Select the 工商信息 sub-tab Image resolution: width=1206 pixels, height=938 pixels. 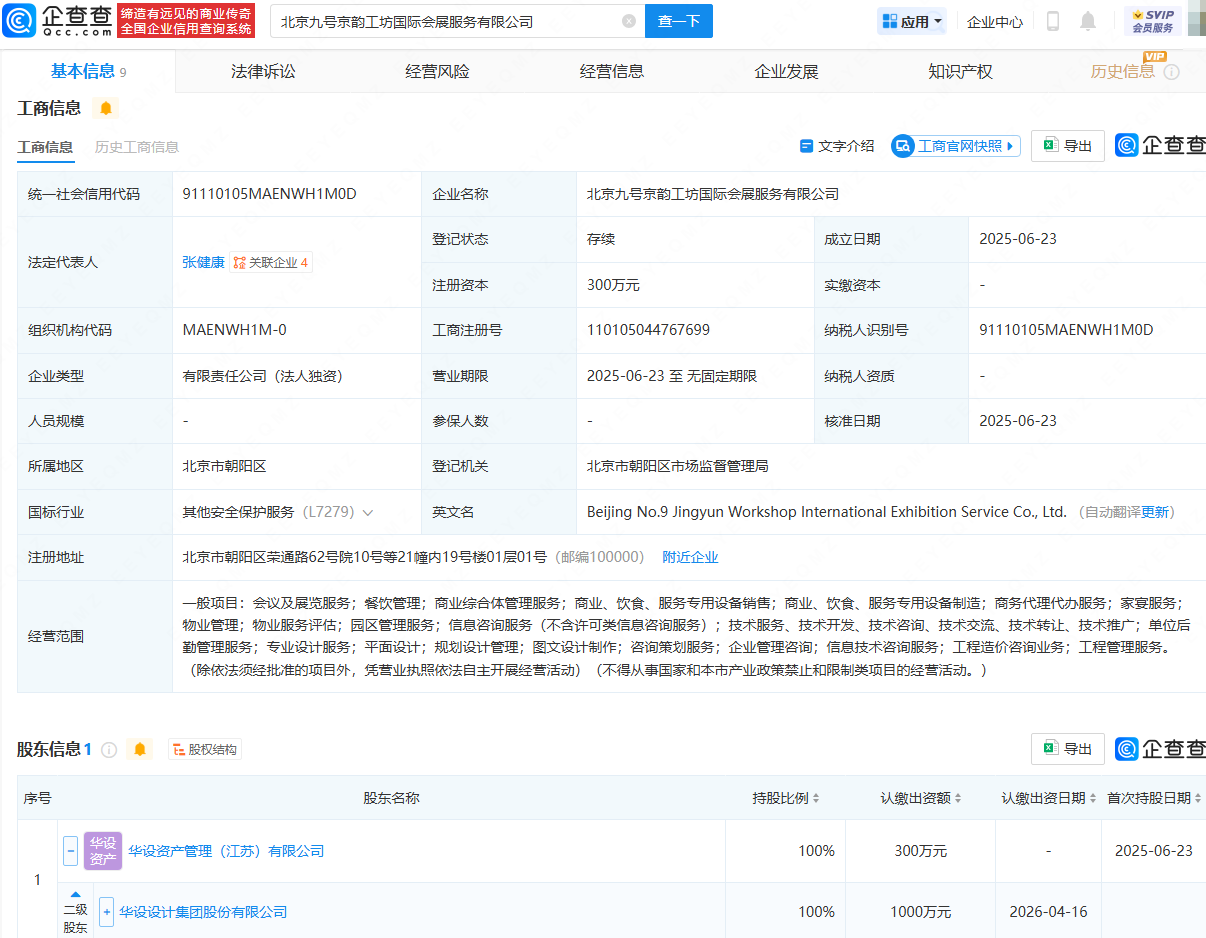[x=45, y=147]
